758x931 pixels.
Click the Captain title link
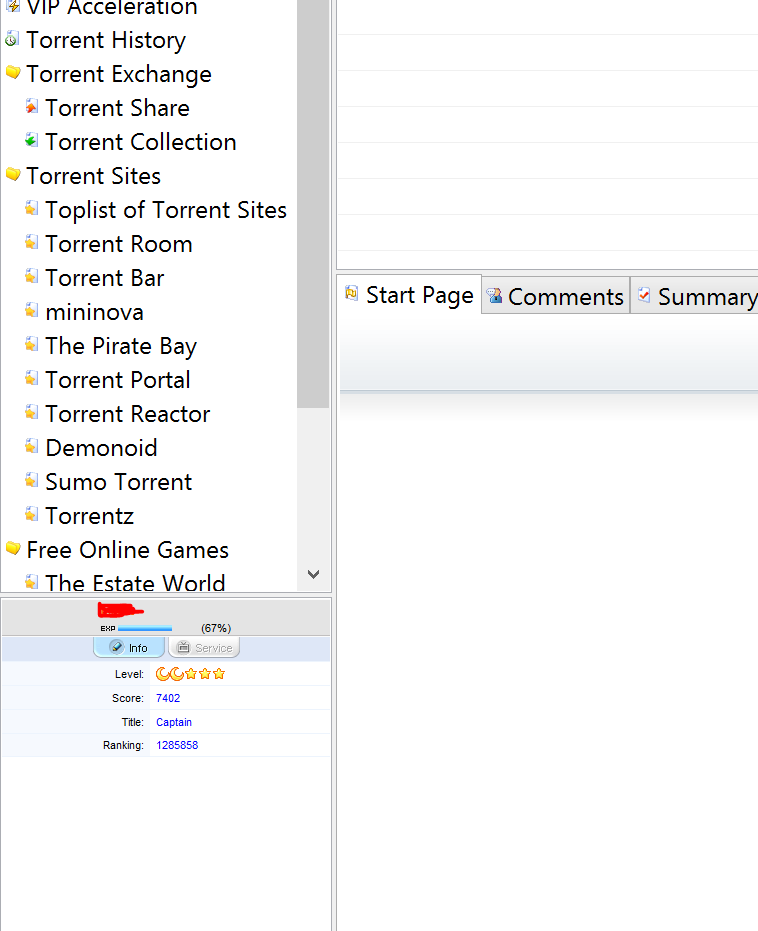[x=174, y=722]
